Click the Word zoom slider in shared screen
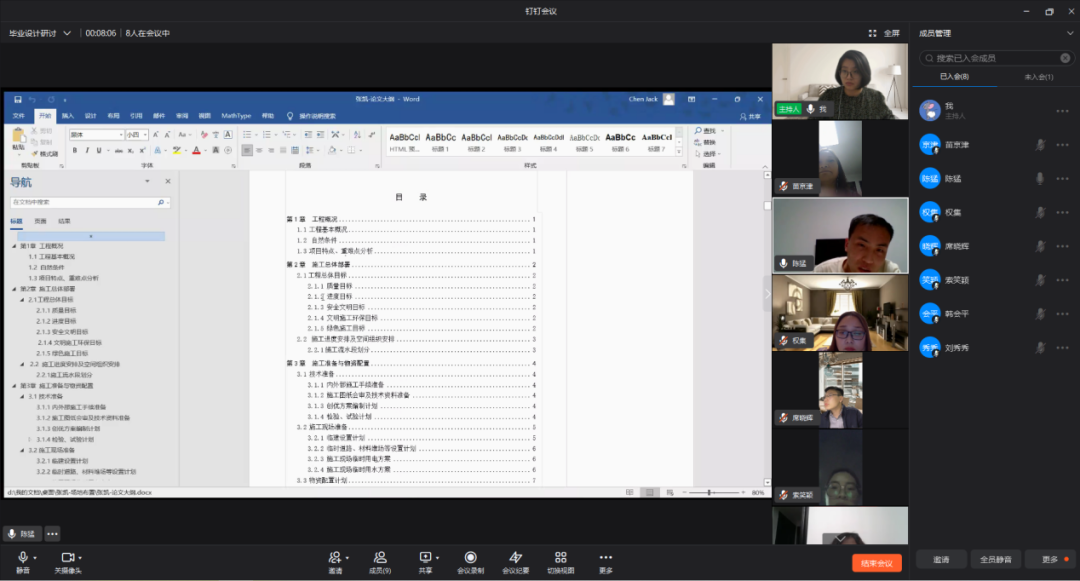 point(710,492)
